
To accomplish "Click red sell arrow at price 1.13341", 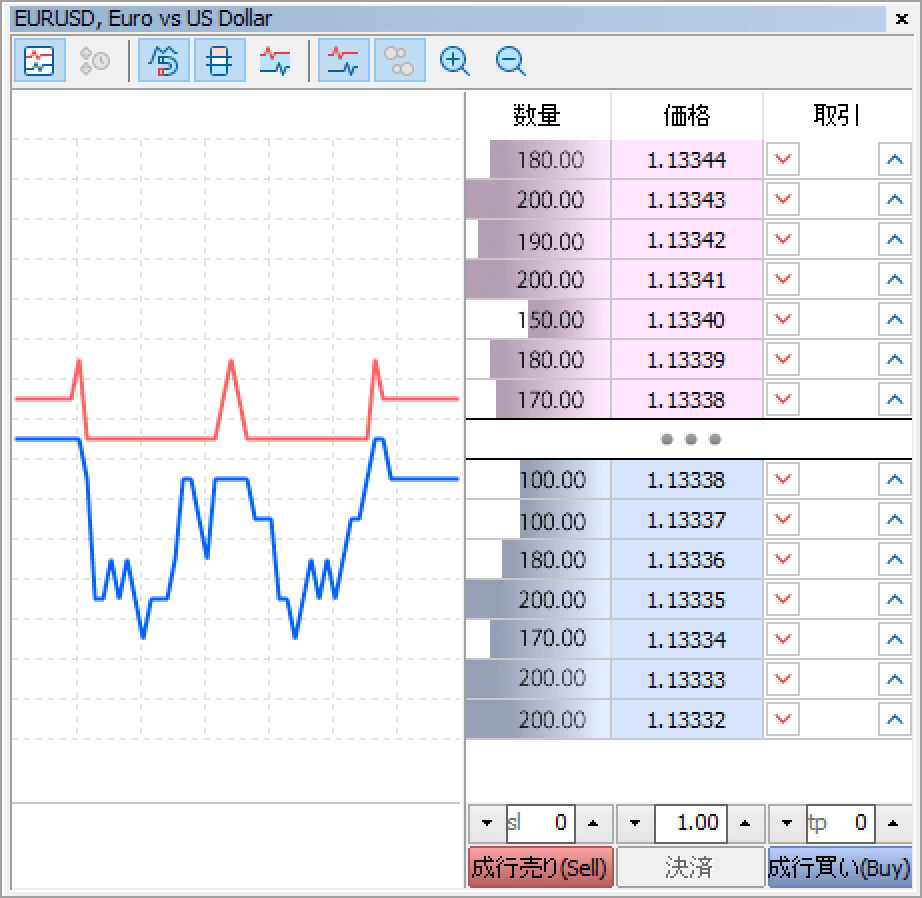I will pyautogui.click(x=783, y=279).
